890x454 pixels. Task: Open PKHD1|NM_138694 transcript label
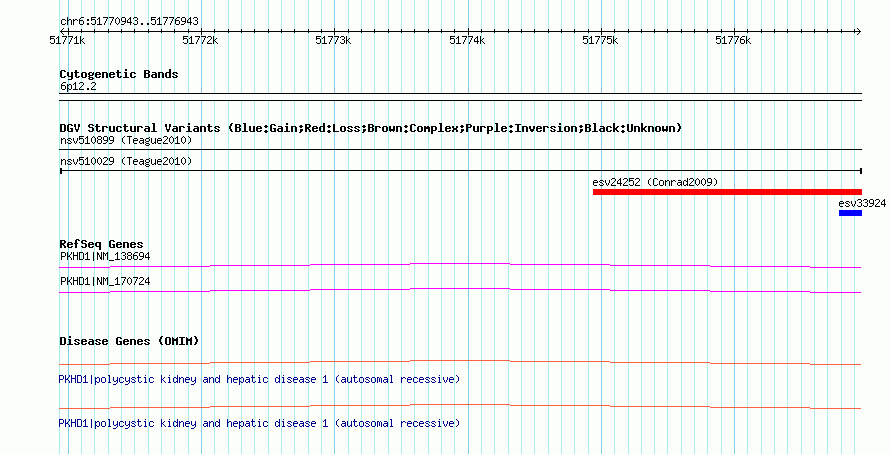(105, 257)
